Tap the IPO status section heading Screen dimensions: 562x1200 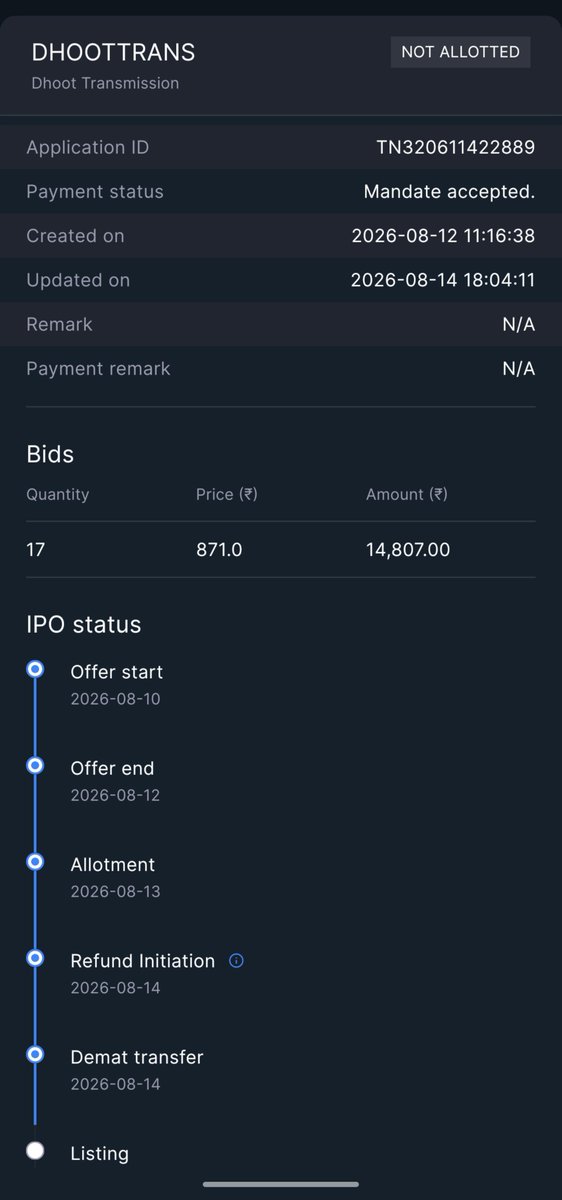point(84,625)
